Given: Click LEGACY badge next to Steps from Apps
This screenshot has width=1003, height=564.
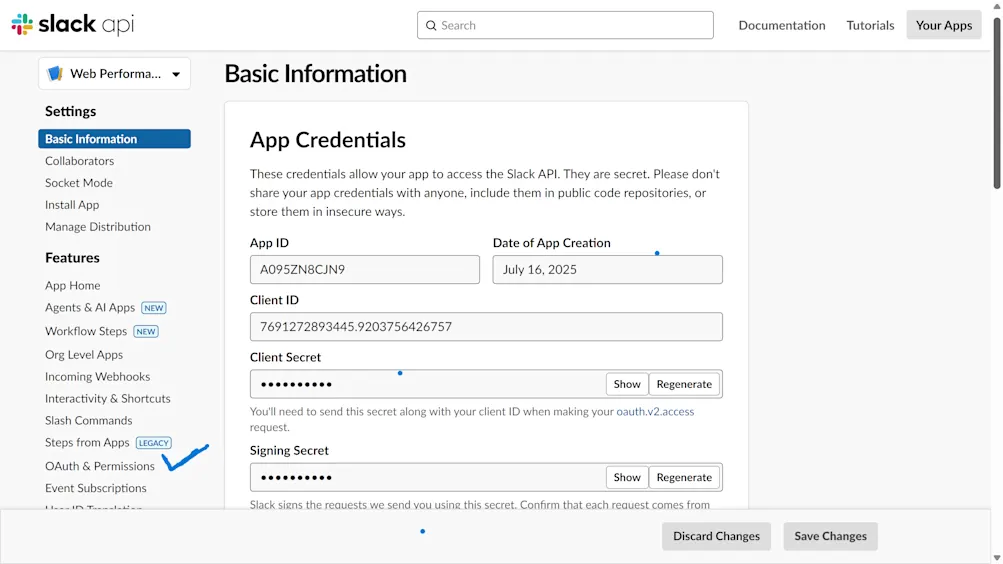Looking at the screenshot, I should tap(154, 443).
